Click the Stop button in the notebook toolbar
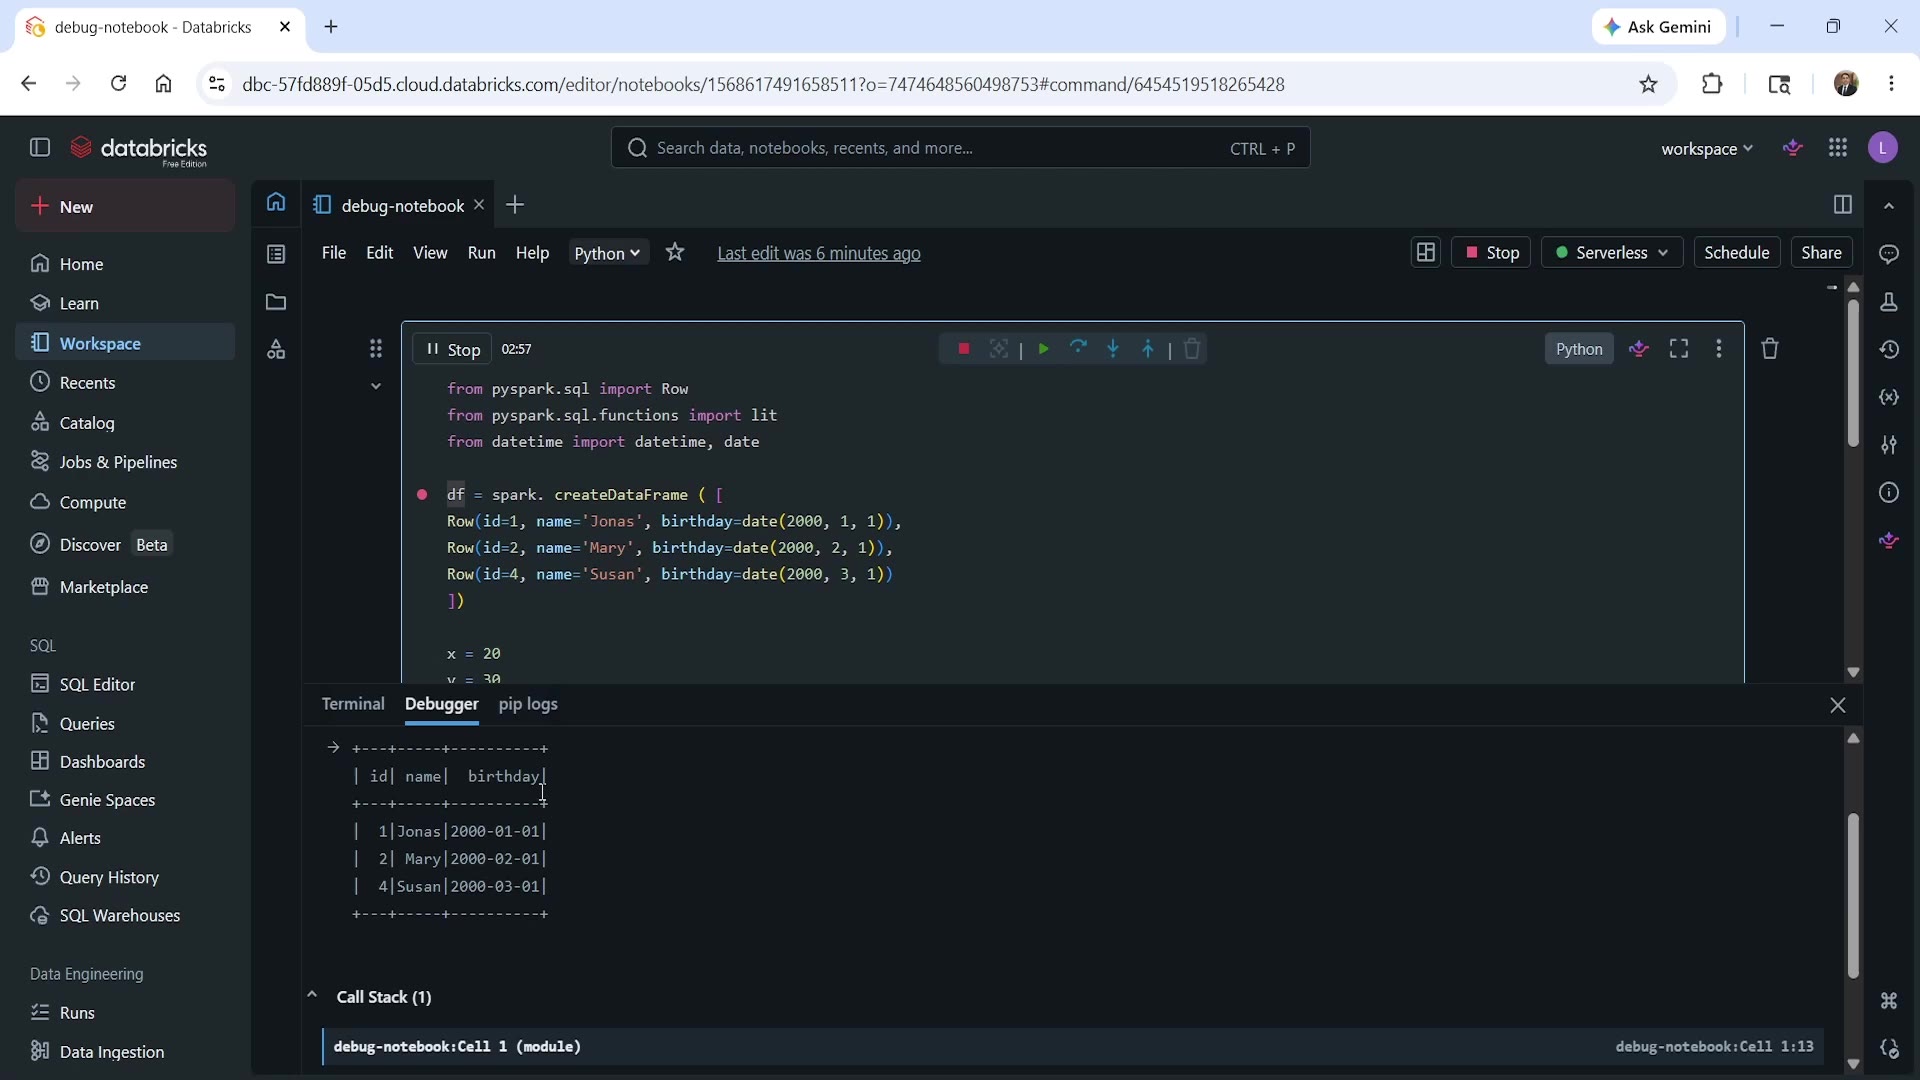 (x=1491, y=253)
